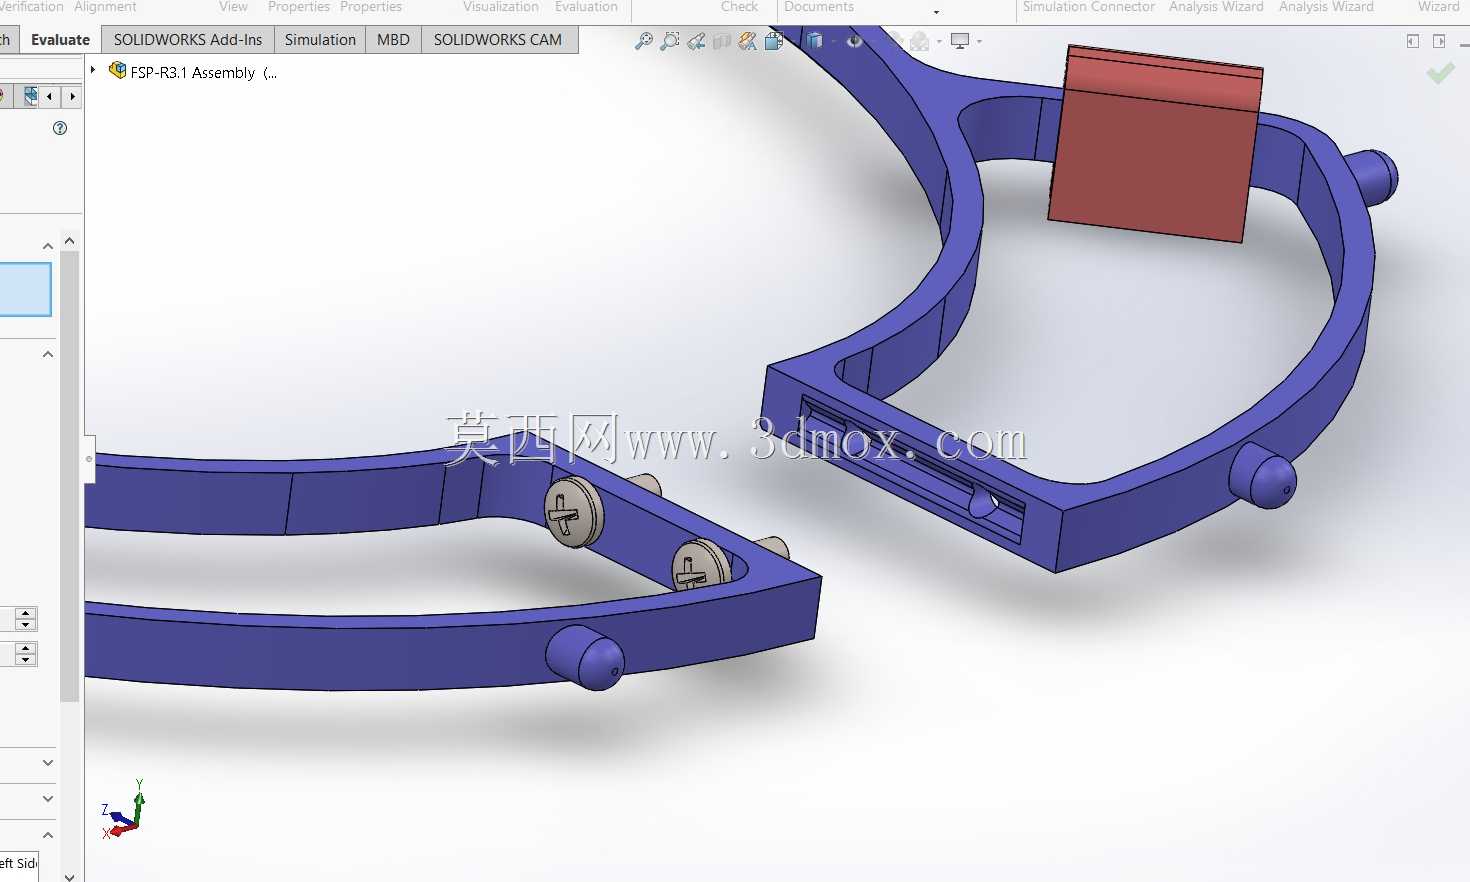Open Dynamic Annotation Views tool
Viewport: 1470px width, 882px height.
tap(748, 41)
